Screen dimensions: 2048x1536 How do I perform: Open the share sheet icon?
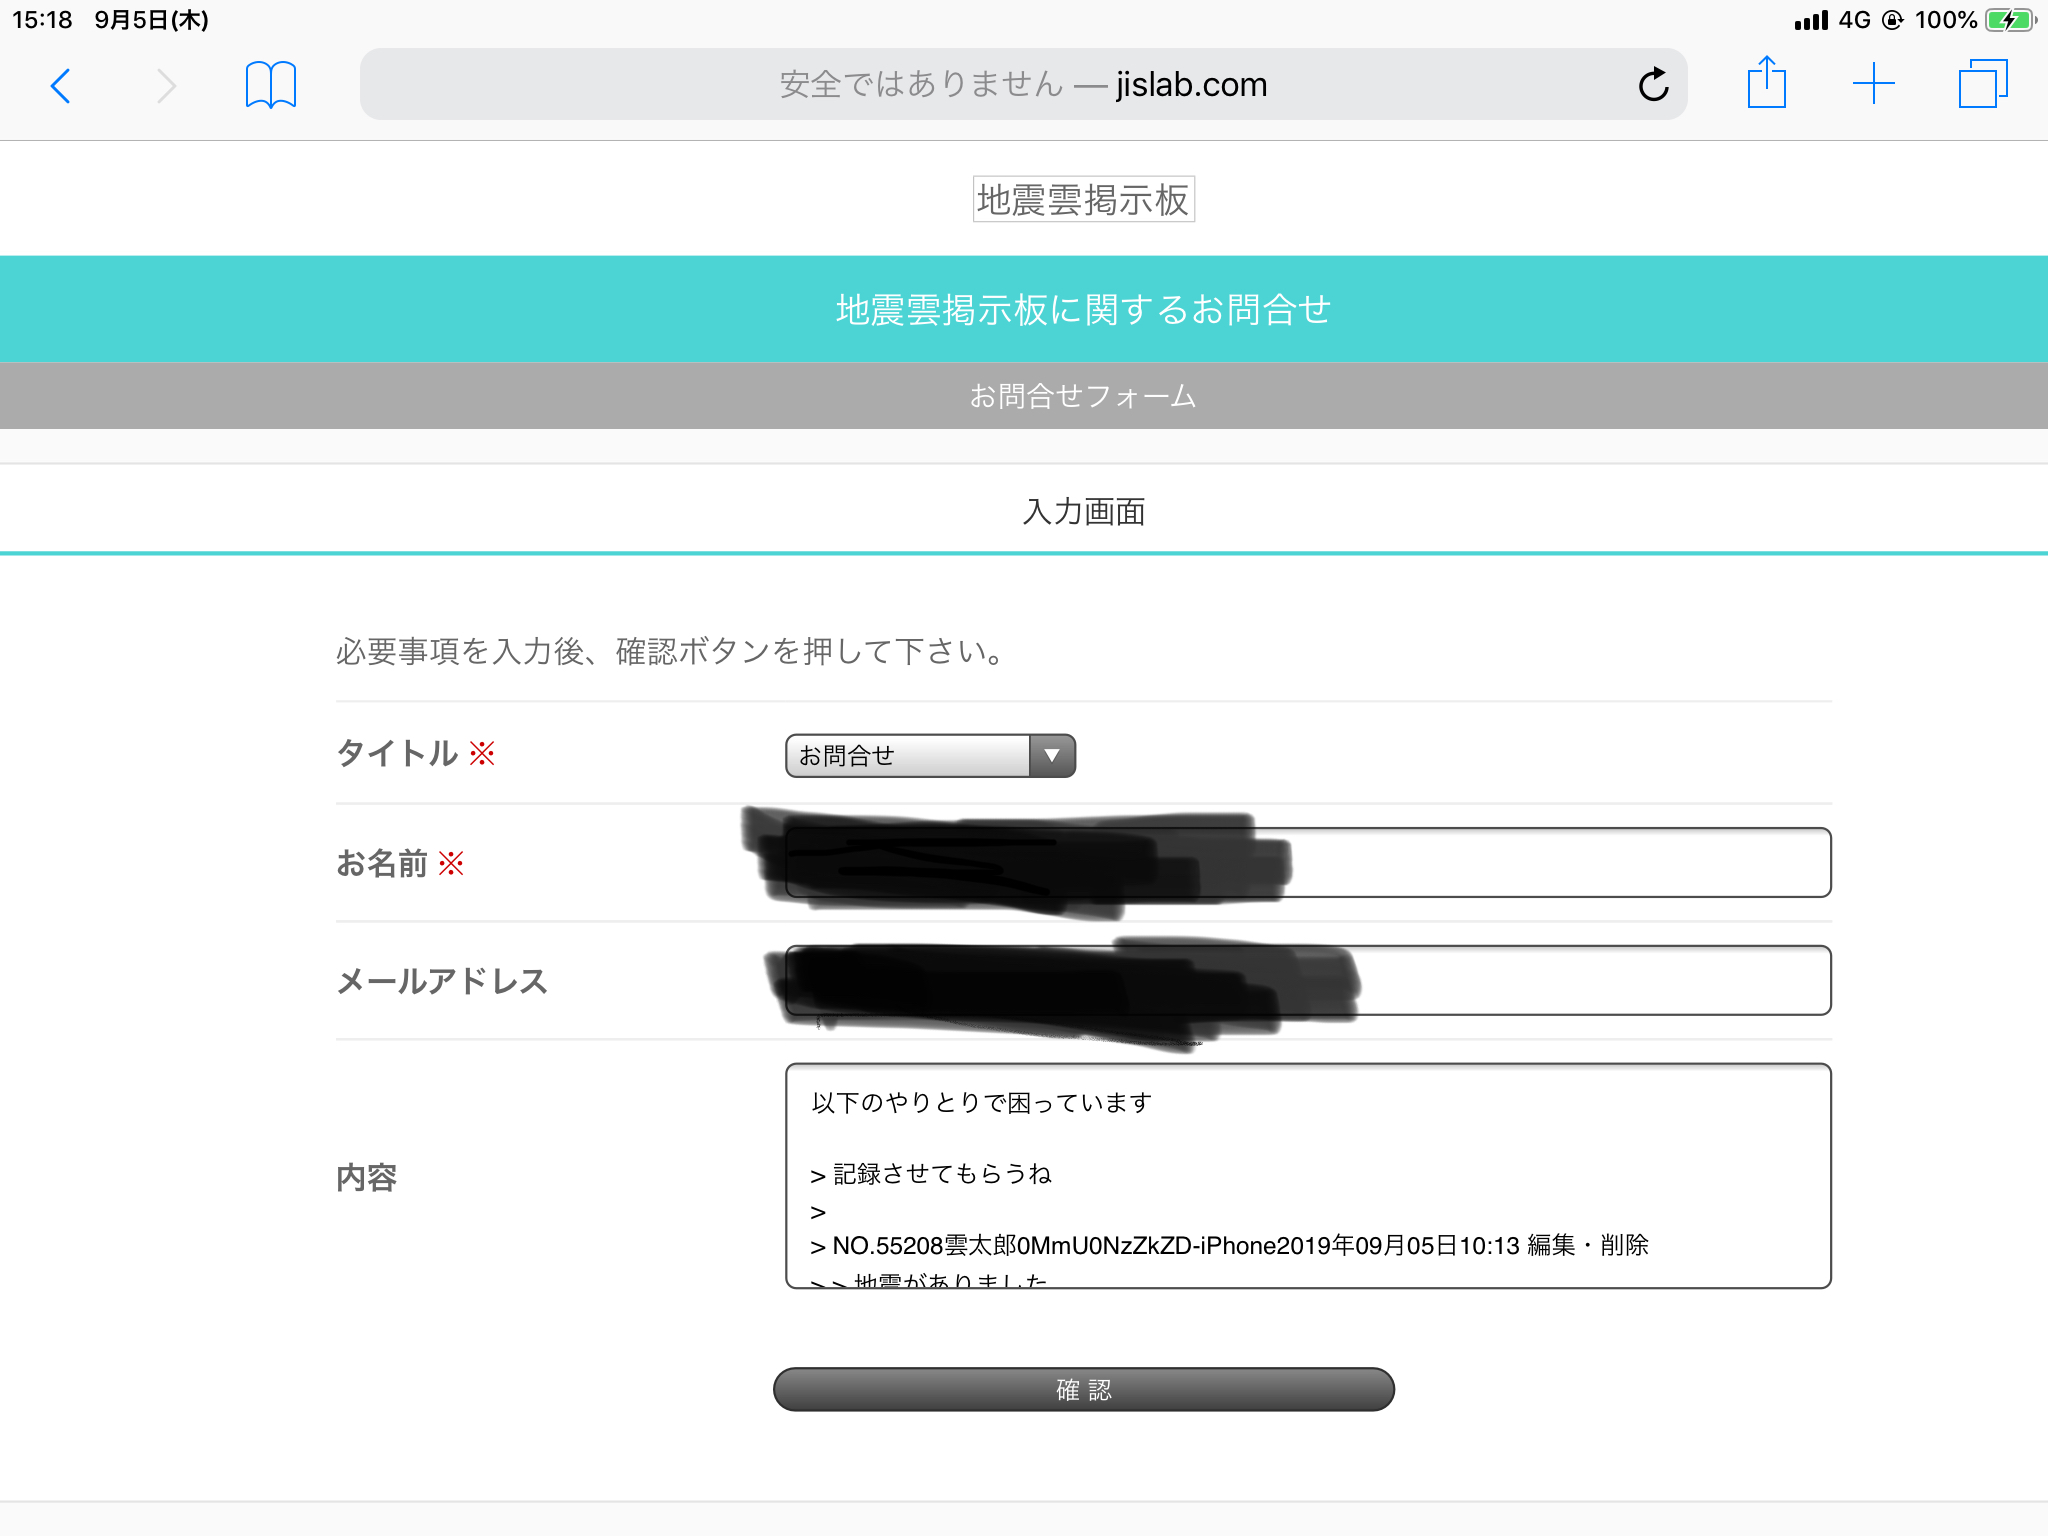(x=1766, y=84)
